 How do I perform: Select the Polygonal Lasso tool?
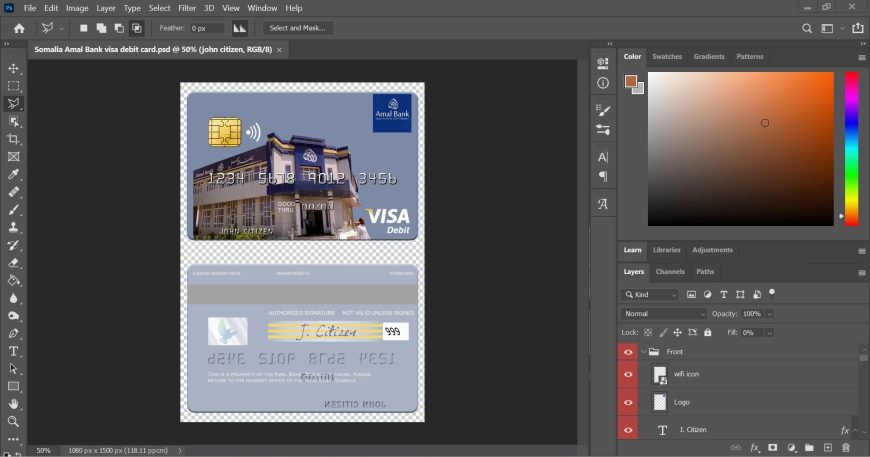[x=13, y=104]
